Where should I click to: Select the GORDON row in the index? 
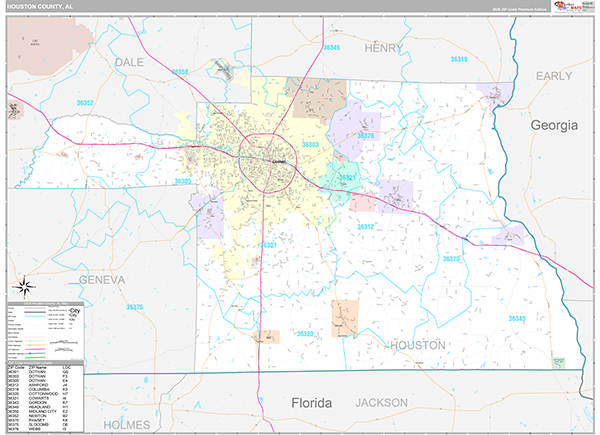tap(45, 402)
